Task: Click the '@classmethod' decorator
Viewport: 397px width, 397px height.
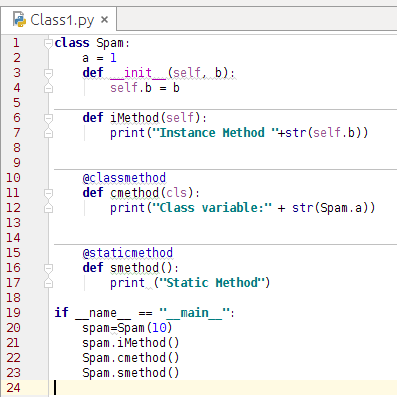Action: (124, 178)
